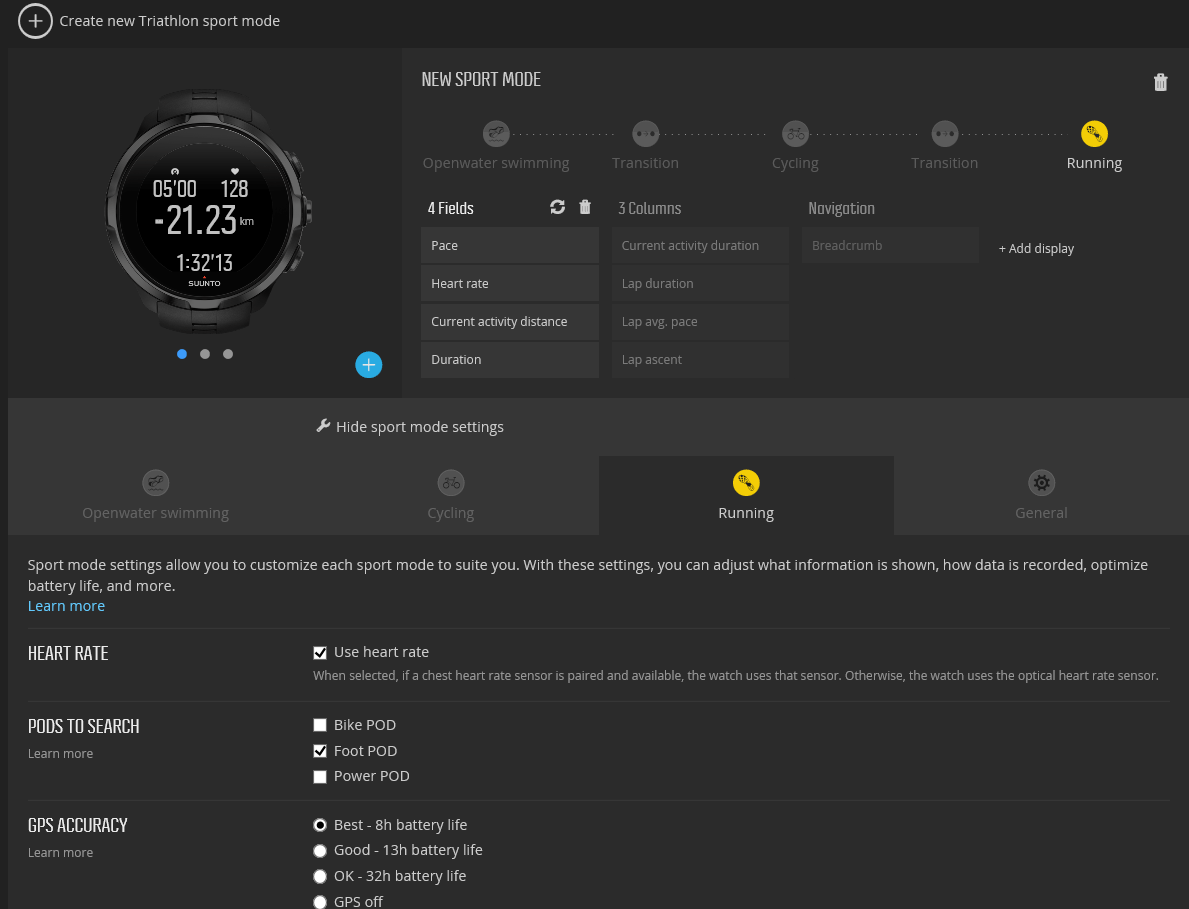1189x909 pixels.
Task: Select the GPS off accuracy option
Action: pos(320,901)
